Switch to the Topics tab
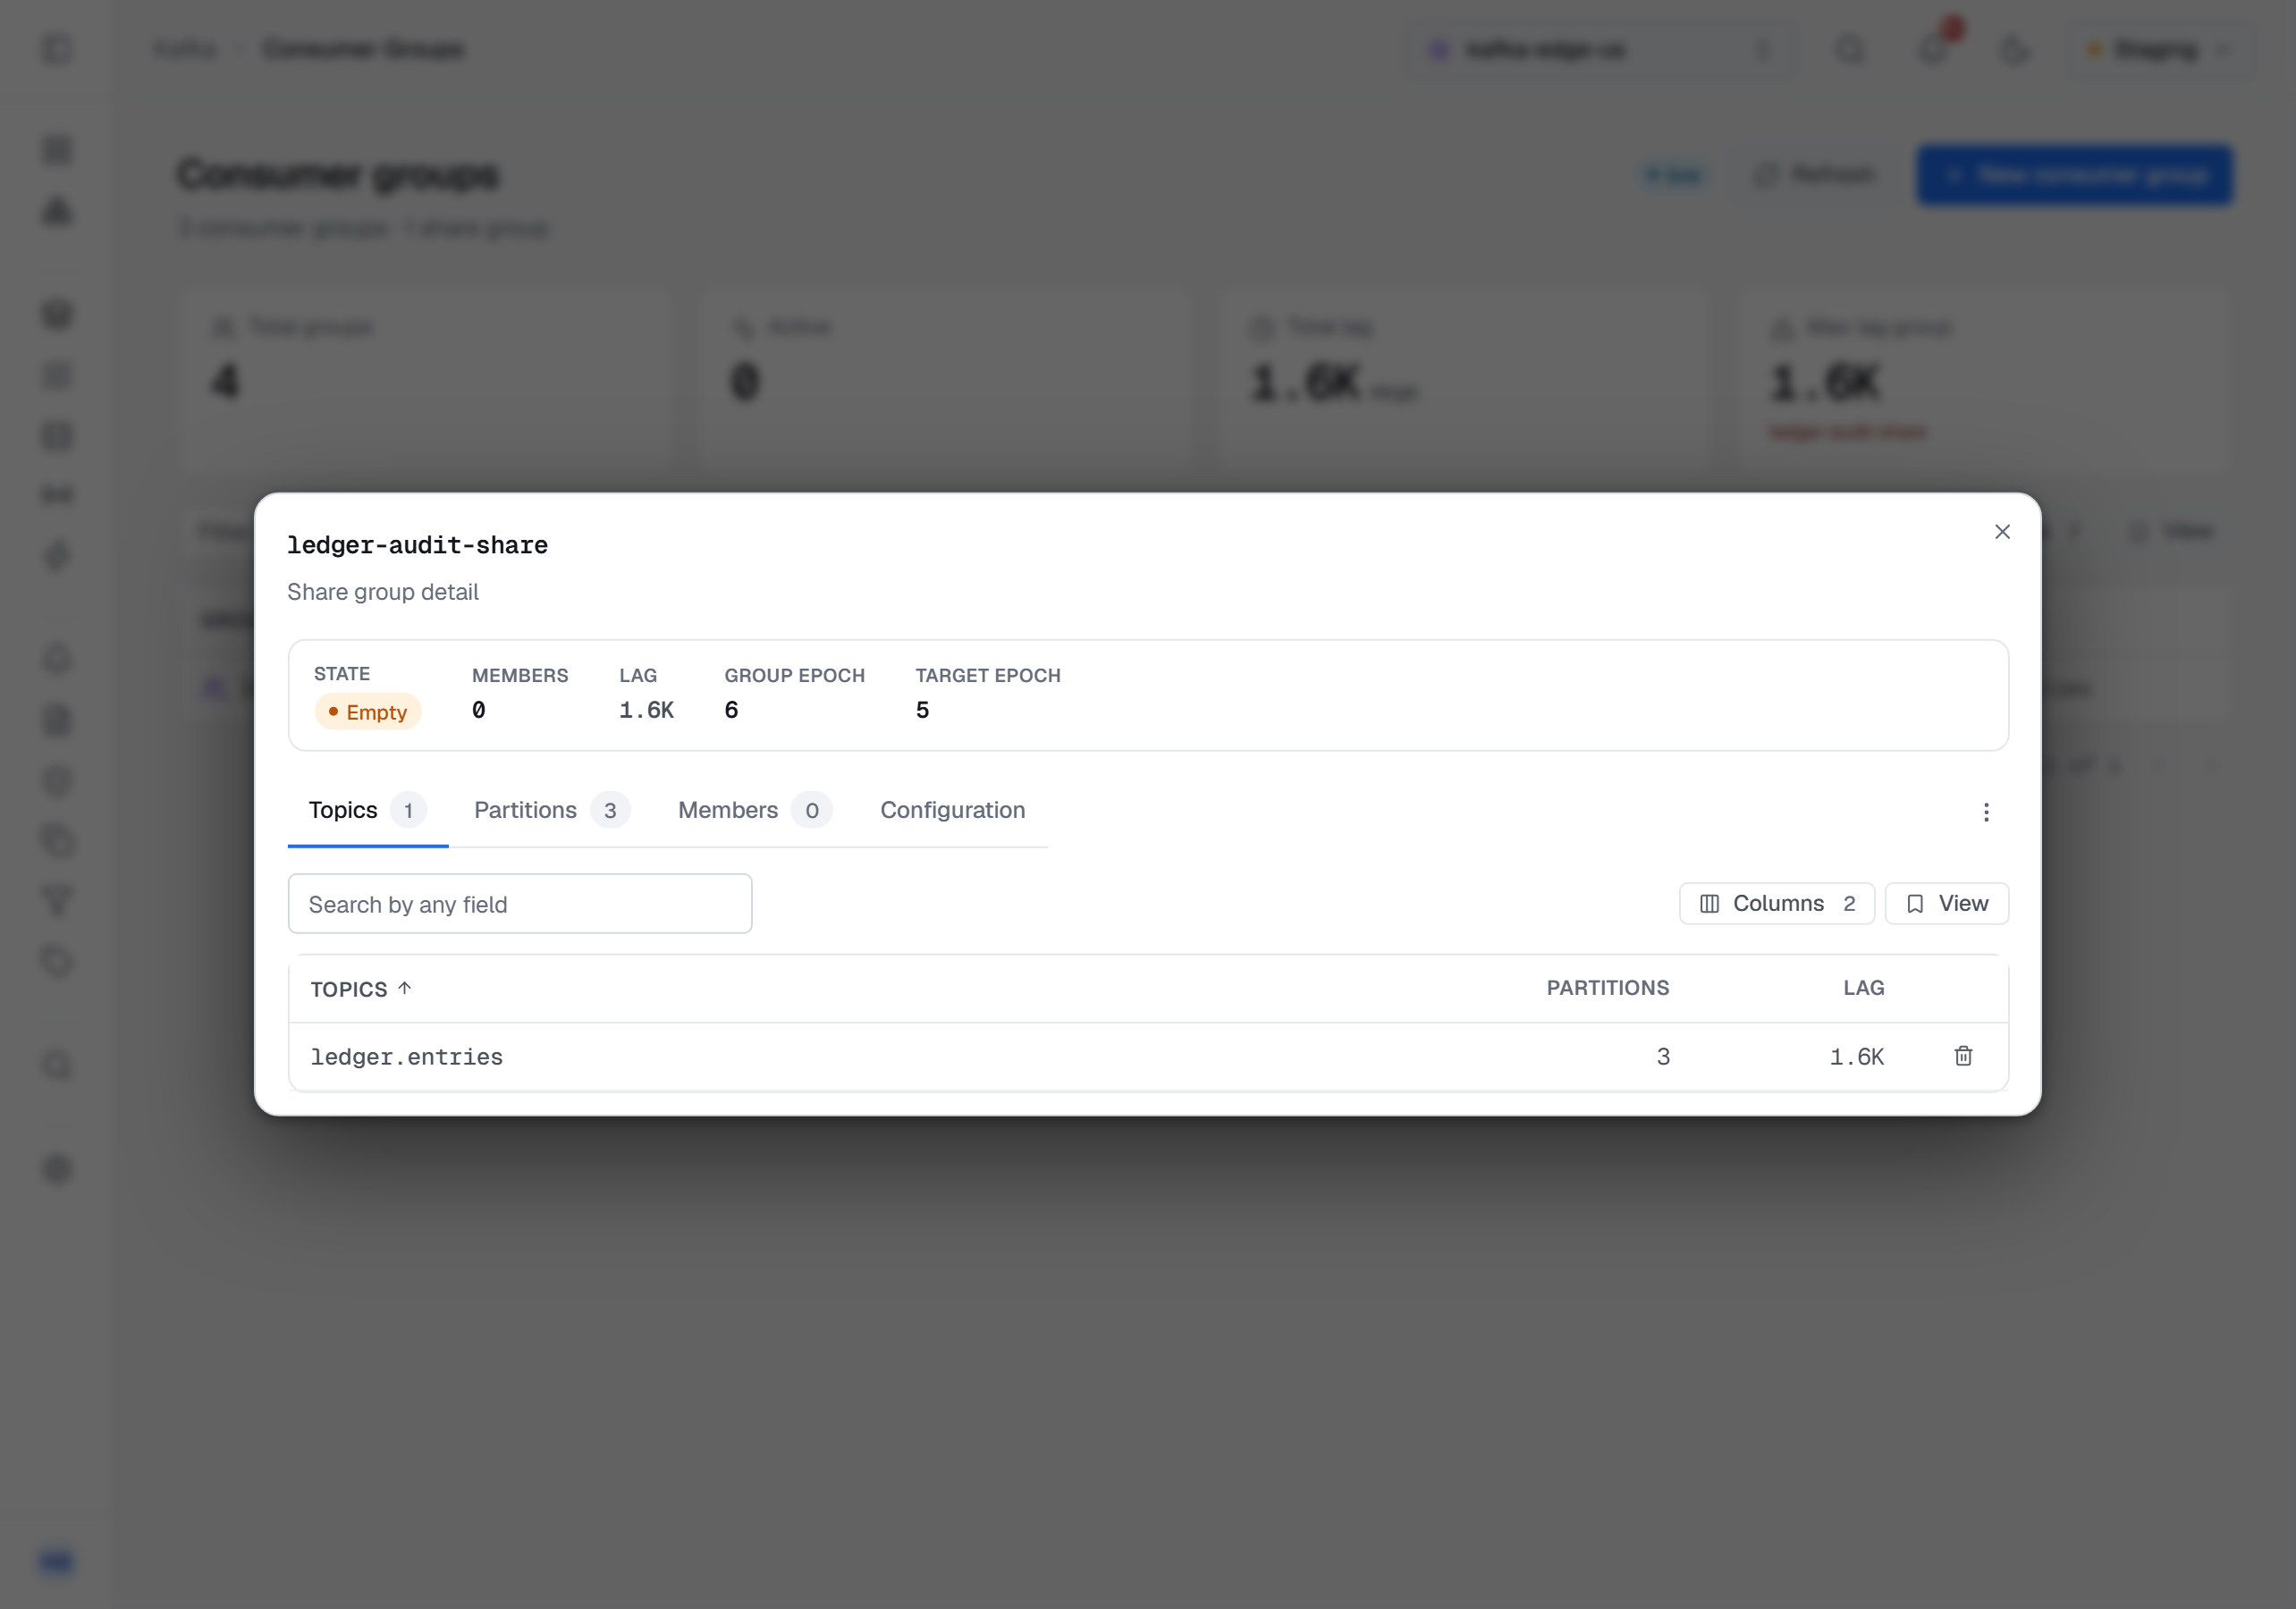The image size is (2296, 1609). (368, 810)
